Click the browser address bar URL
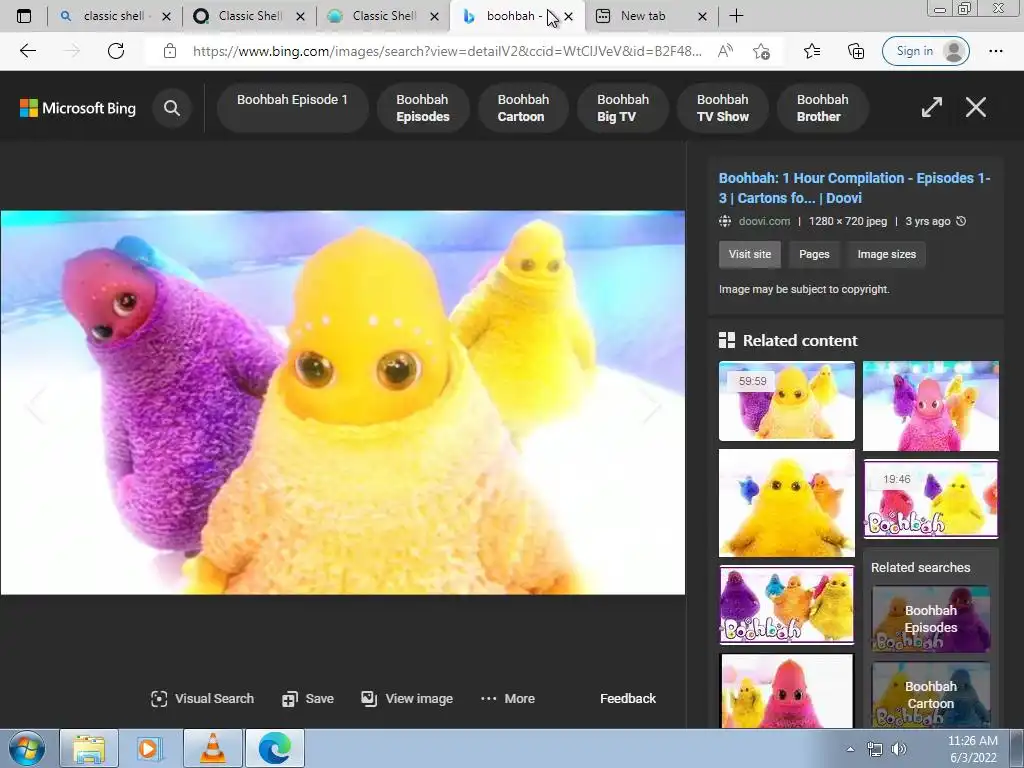This screenshot has height=768, width=1024. pyautogui.click(x=447, y=51)
